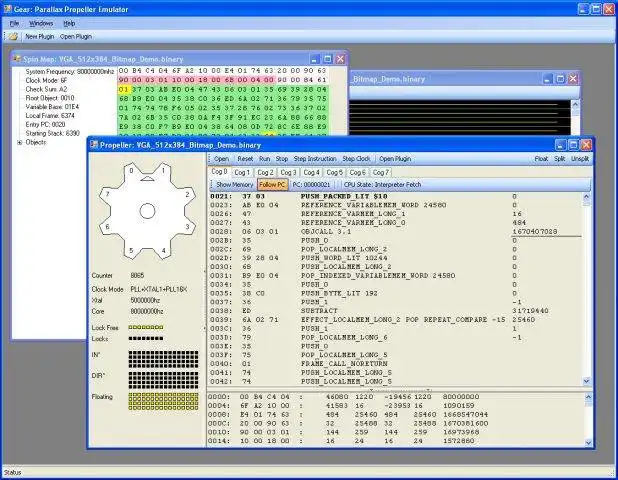Switch to Cog 7 tab
Viewport: 618px width, 480px height.
click(381, 172)
